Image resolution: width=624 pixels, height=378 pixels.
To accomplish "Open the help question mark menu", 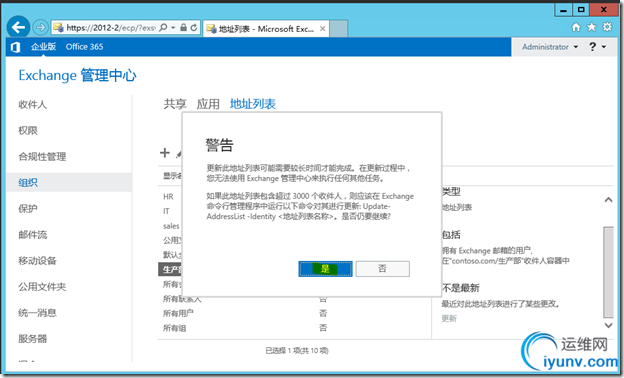I will 597,47.
